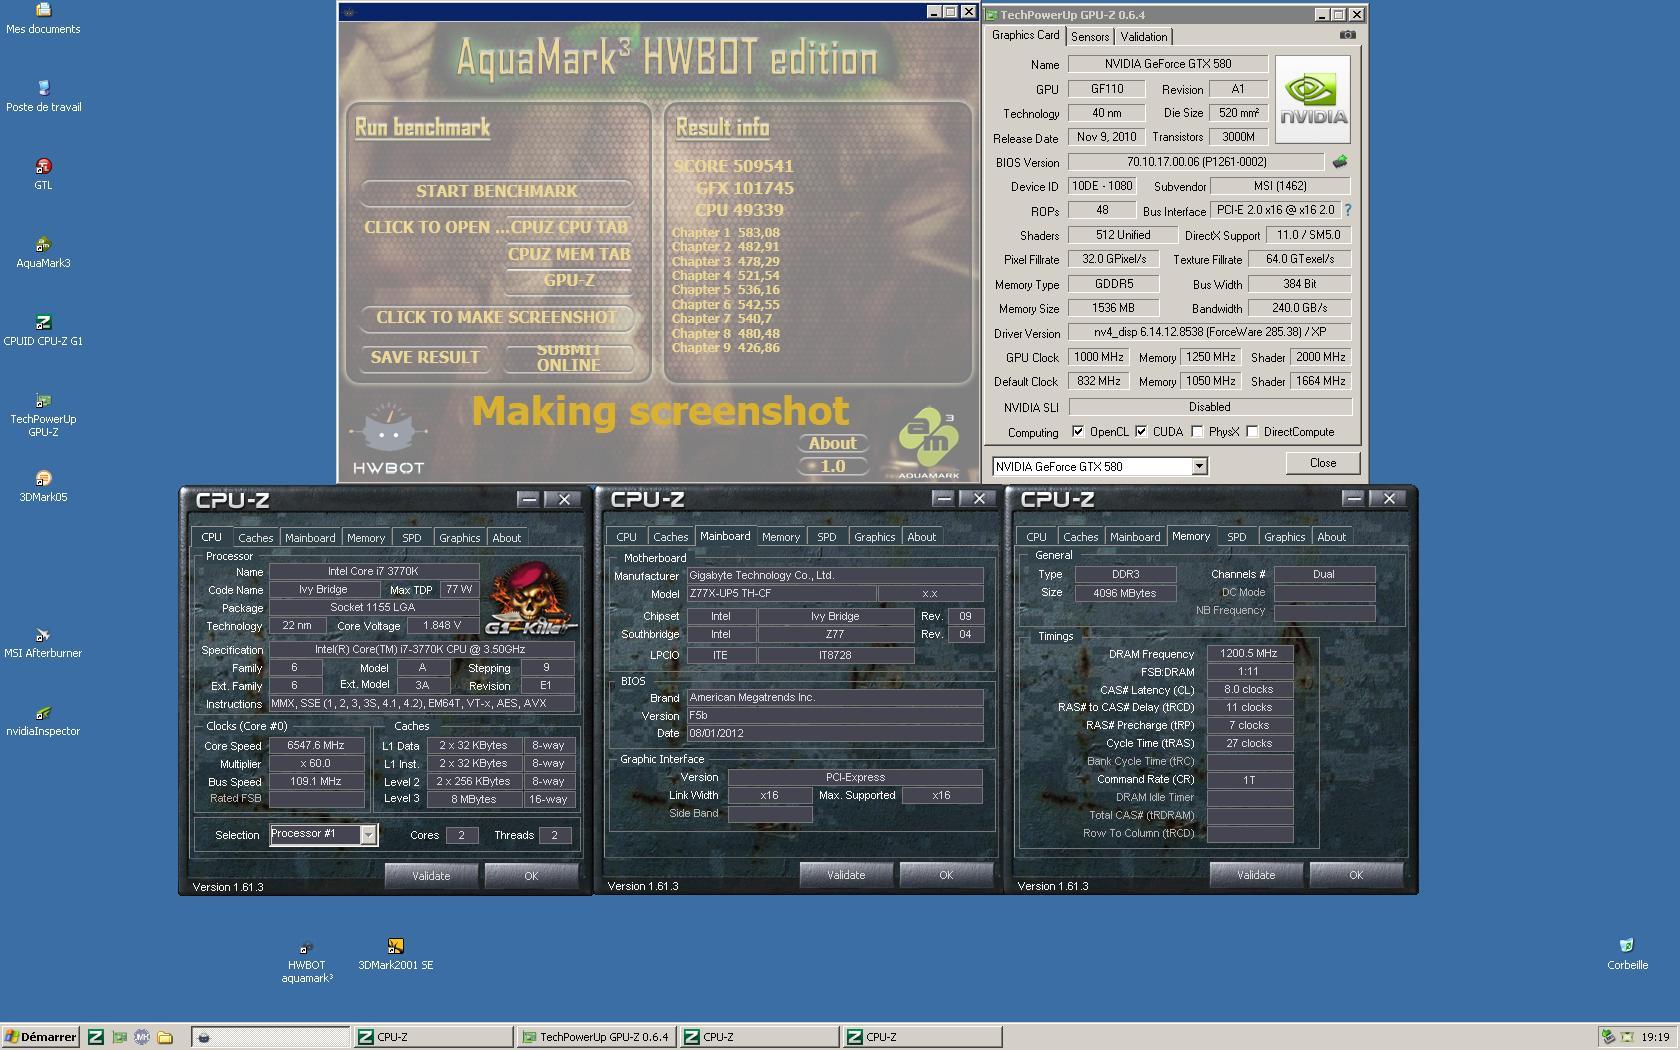Image resolution: width=1680 pixels, height=1050 pixels.
Task: Launch 3DMark05 desktop shortcut
Action: [x=43, y=486]
